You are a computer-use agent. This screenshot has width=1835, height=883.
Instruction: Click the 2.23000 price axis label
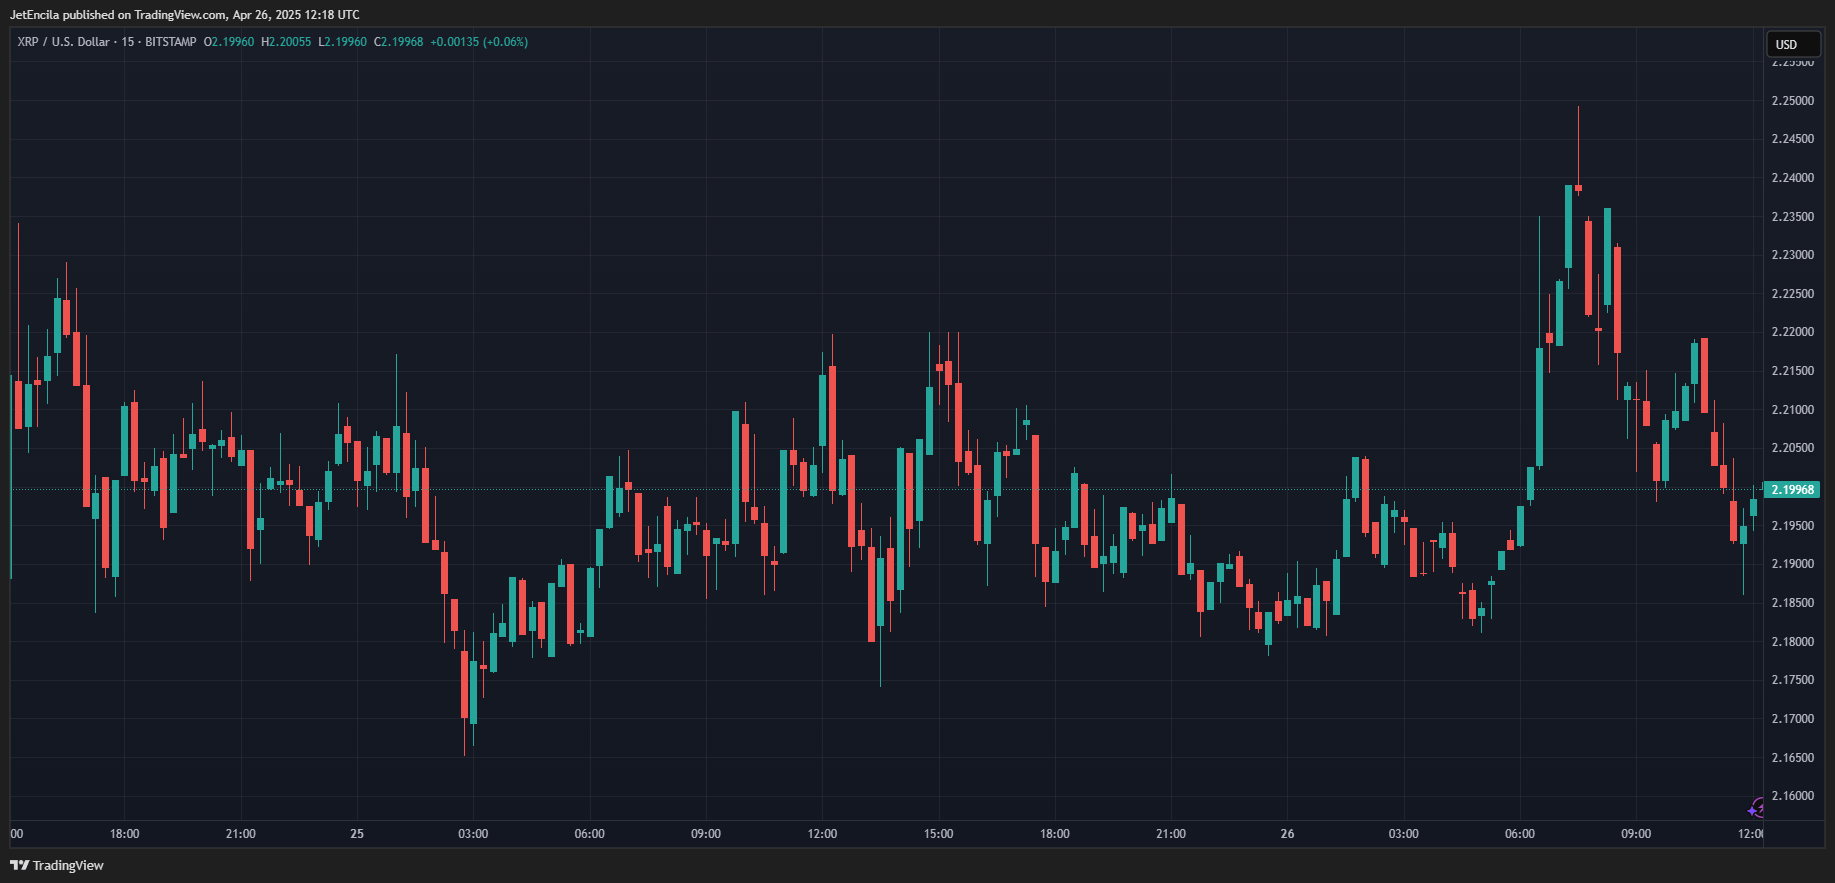pyautogui.click(x=1792, y=255)
